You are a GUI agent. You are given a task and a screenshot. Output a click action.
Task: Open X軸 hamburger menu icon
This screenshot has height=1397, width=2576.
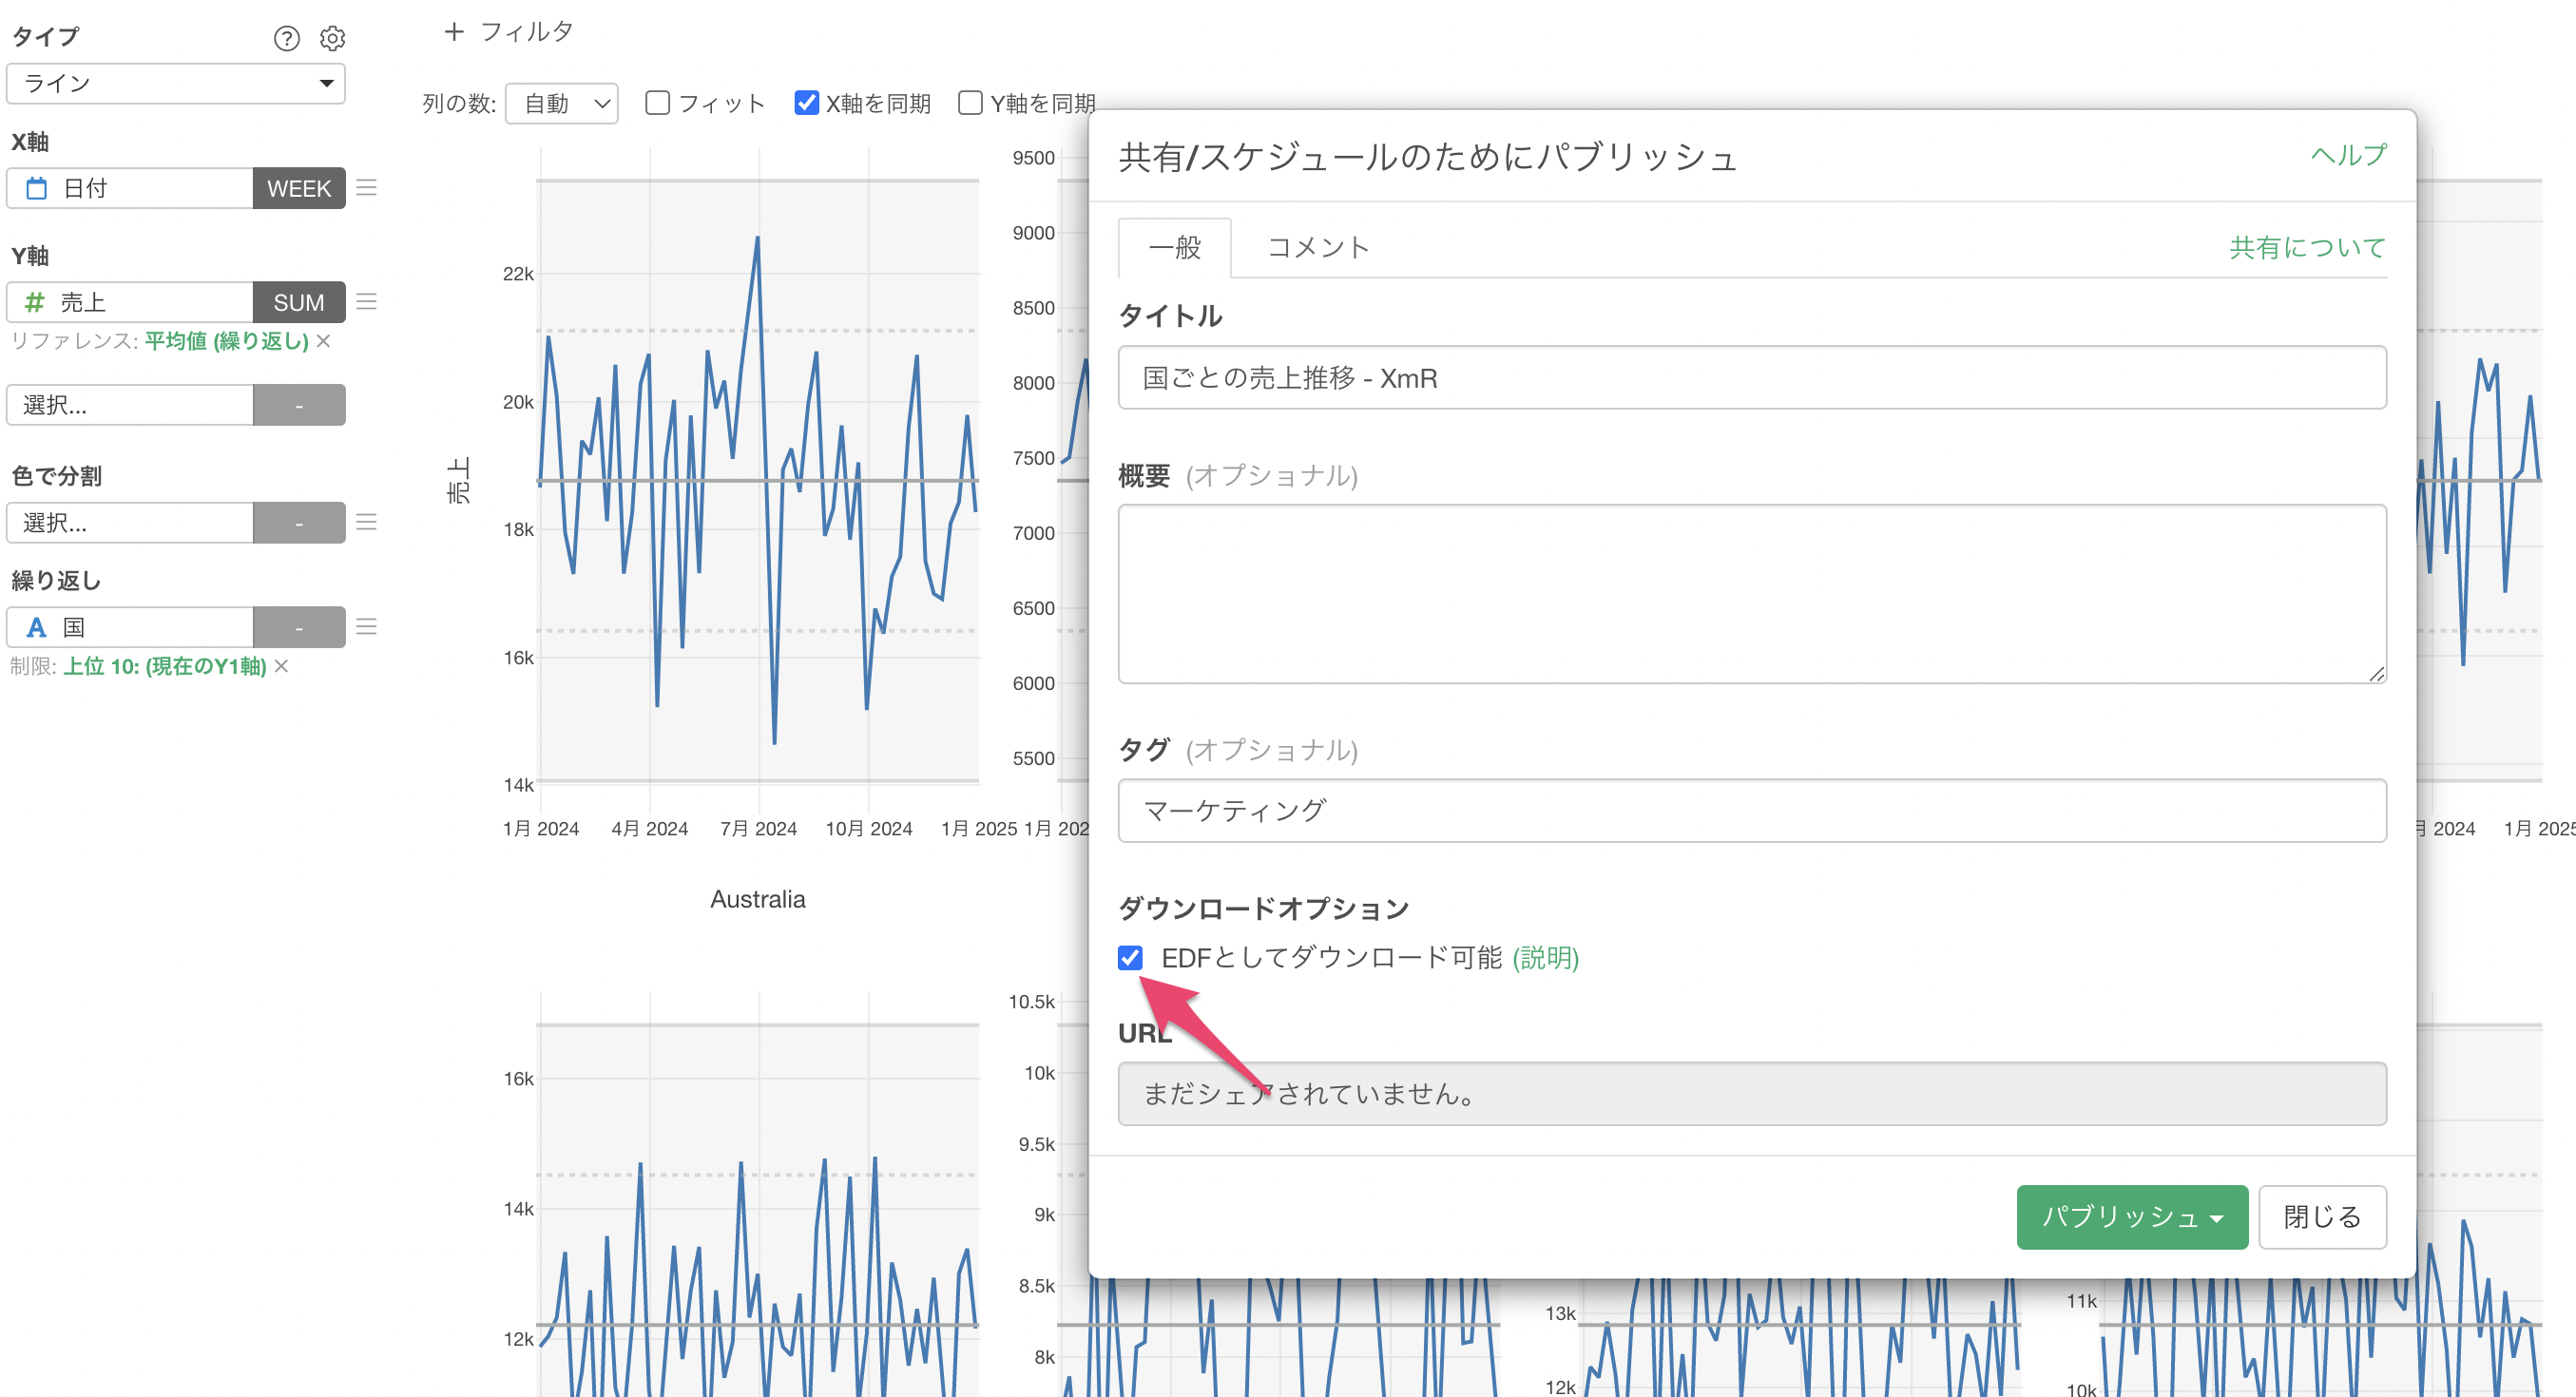pyautogui.click(x=366, y=188)
